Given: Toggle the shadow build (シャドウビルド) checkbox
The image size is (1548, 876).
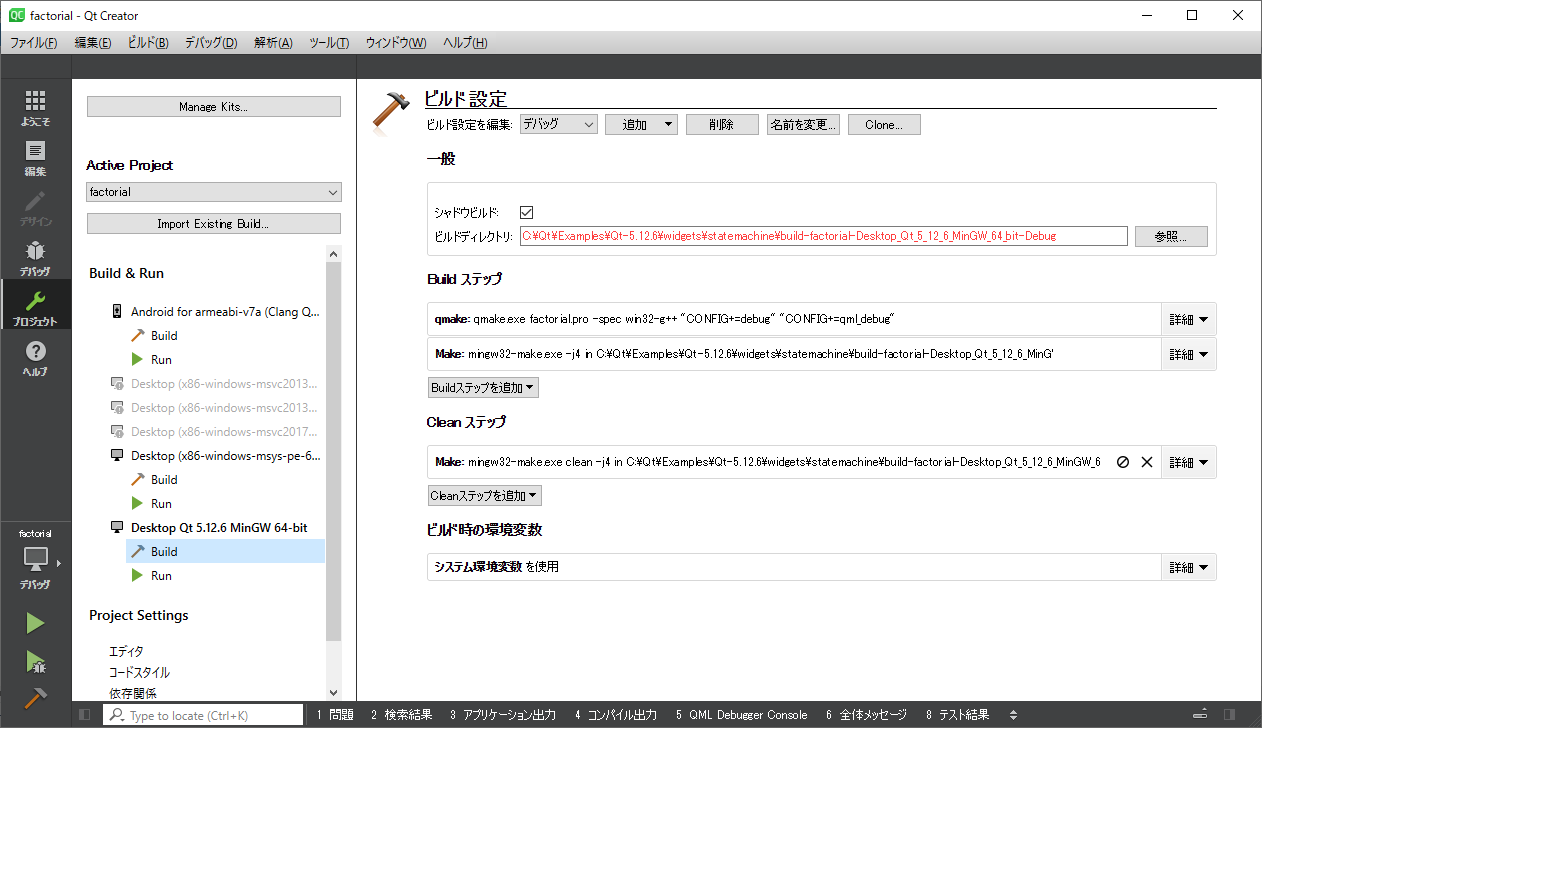Looking at the screenshot, I should (x=527, y=212).
